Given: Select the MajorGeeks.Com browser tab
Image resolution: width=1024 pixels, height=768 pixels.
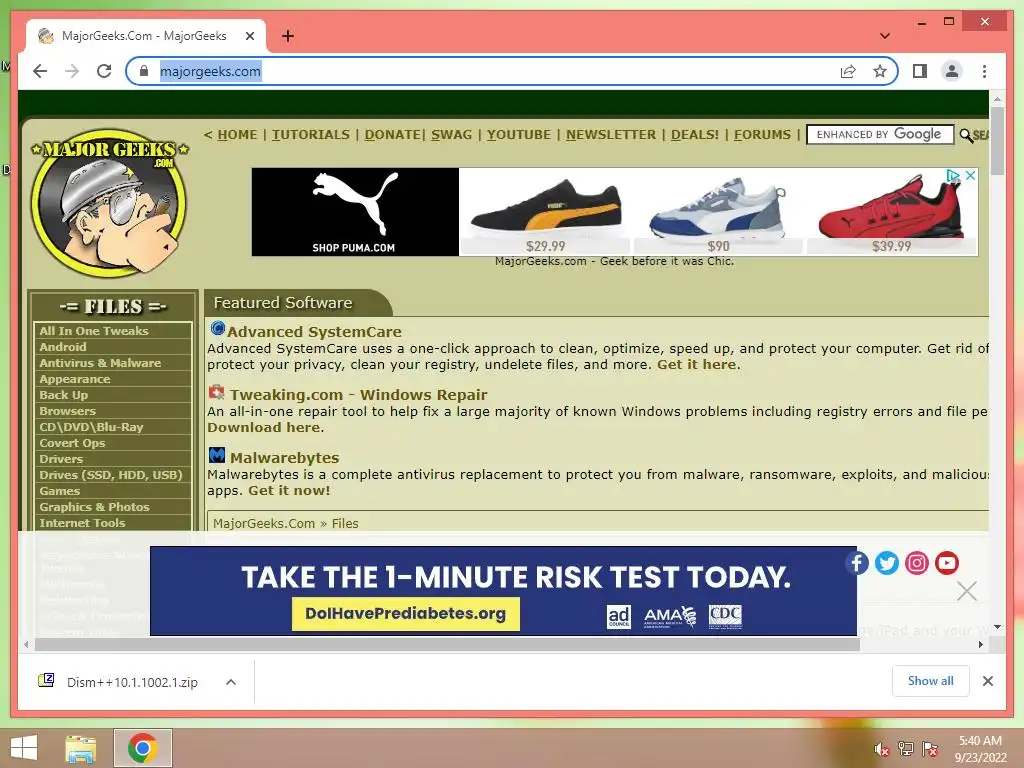Looking at the screenshot, I should click(x=146, y=36).
